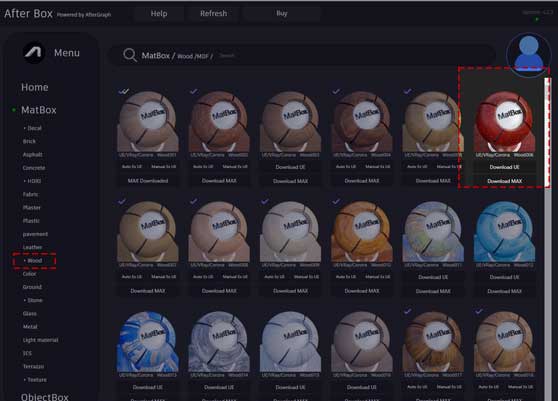
Task: Select the Wood004 dark brown material thumbnail
Action: tap(362, 122)
